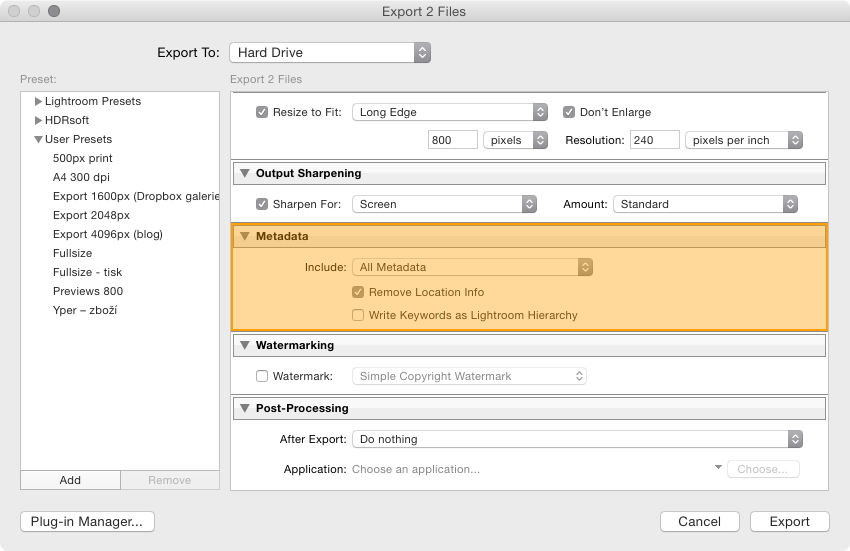Screen dimensions: 850x551
Task: Collapse the Watermarking section triangle
Action: click(x=245, y=345)
